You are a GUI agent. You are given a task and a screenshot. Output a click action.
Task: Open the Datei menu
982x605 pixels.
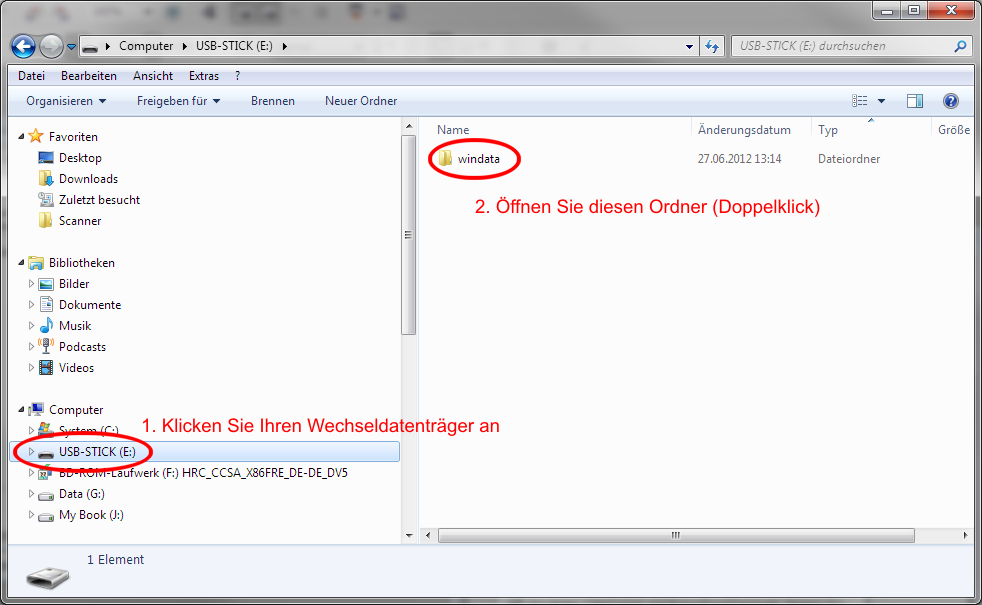click(x=31, y=76)
